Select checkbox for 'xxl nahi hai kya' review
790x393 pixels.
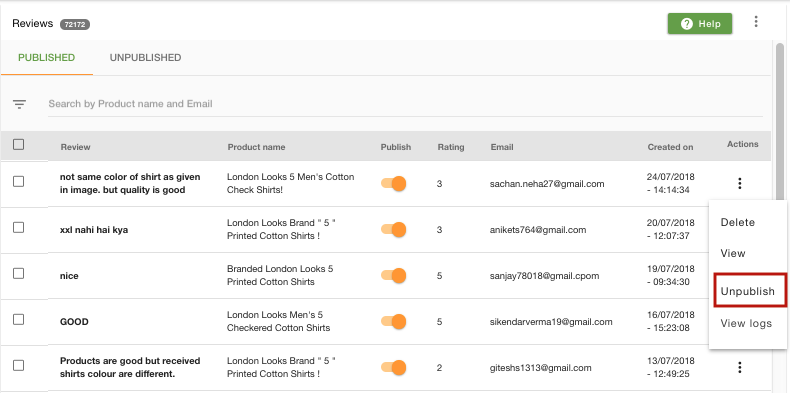[x=19, y=227]
